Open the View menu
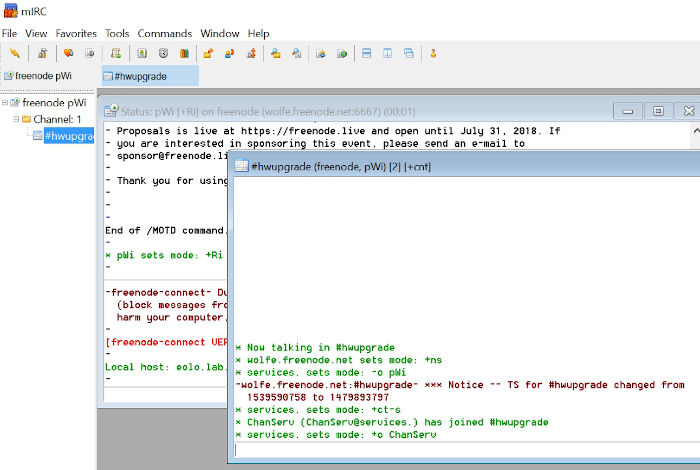Image resolution: width=700 pixels, height=470 pixels. pos(36,33)
